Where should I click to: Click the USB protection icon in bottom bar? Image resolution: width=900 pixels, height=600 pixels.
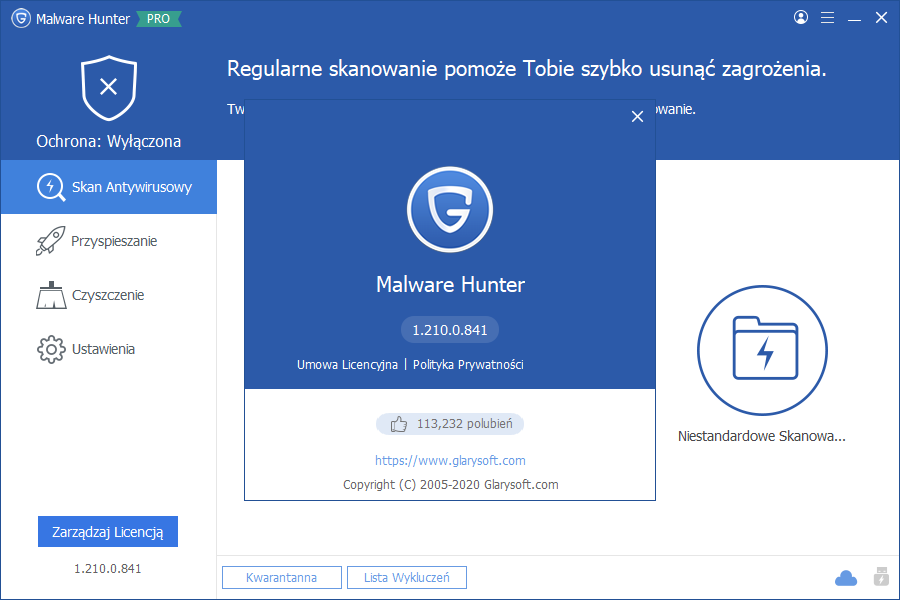click(881, 576)
